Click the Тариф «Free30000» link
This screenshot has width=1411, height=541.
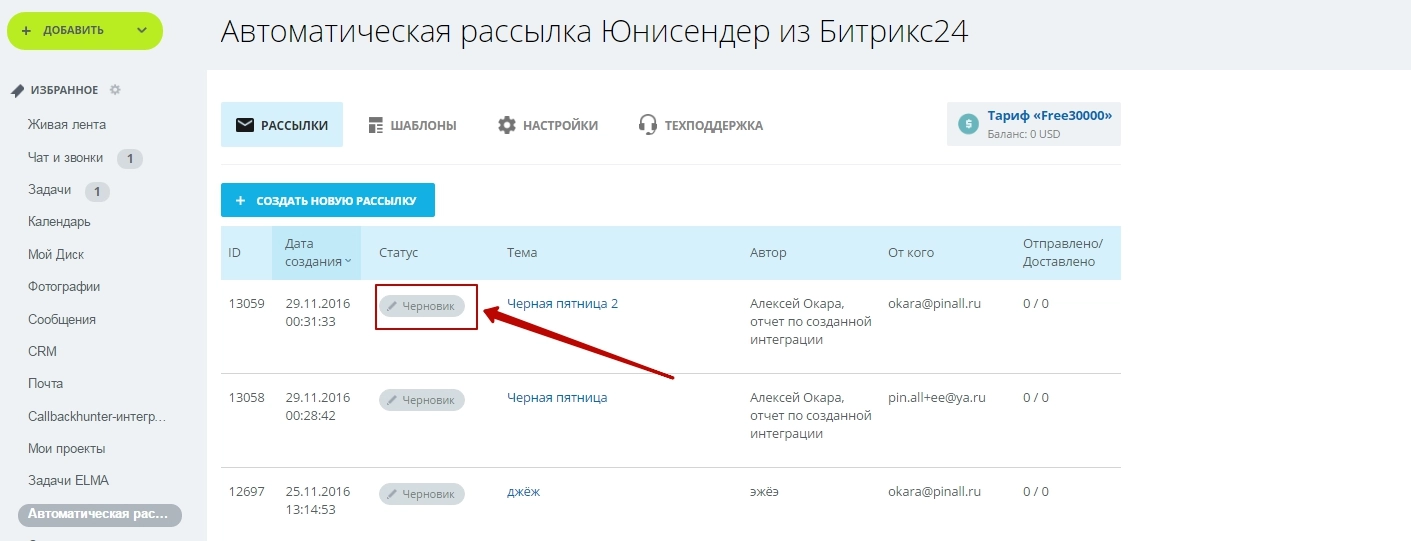[1049, 116]
